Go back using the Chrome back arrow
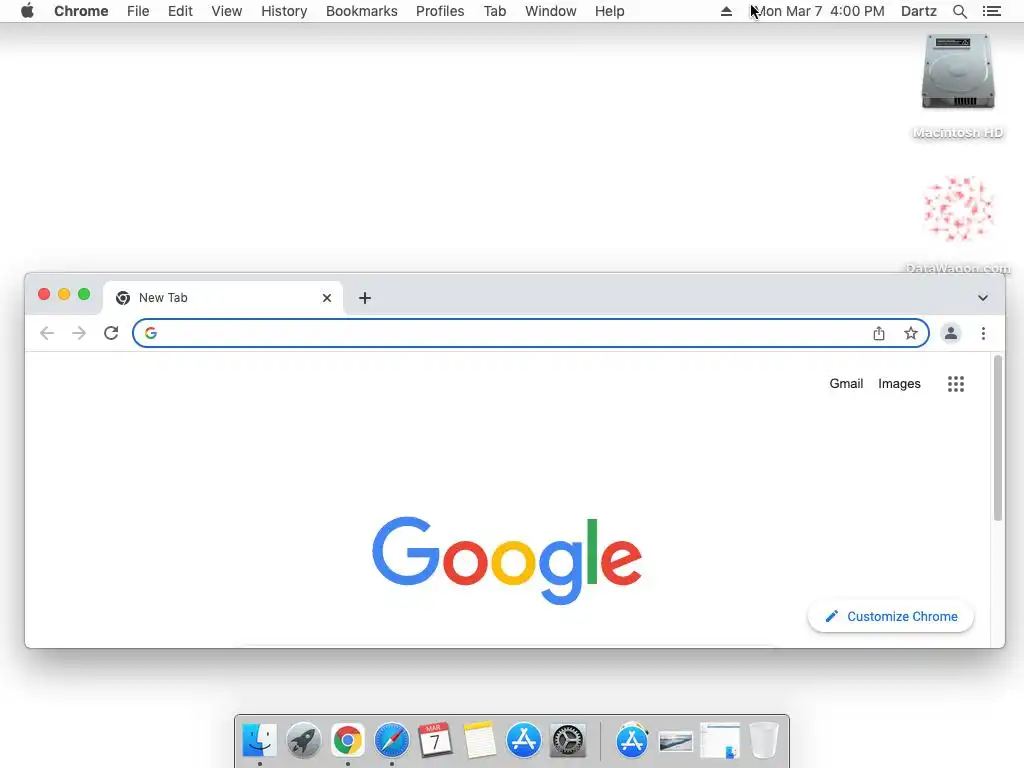 47,333
